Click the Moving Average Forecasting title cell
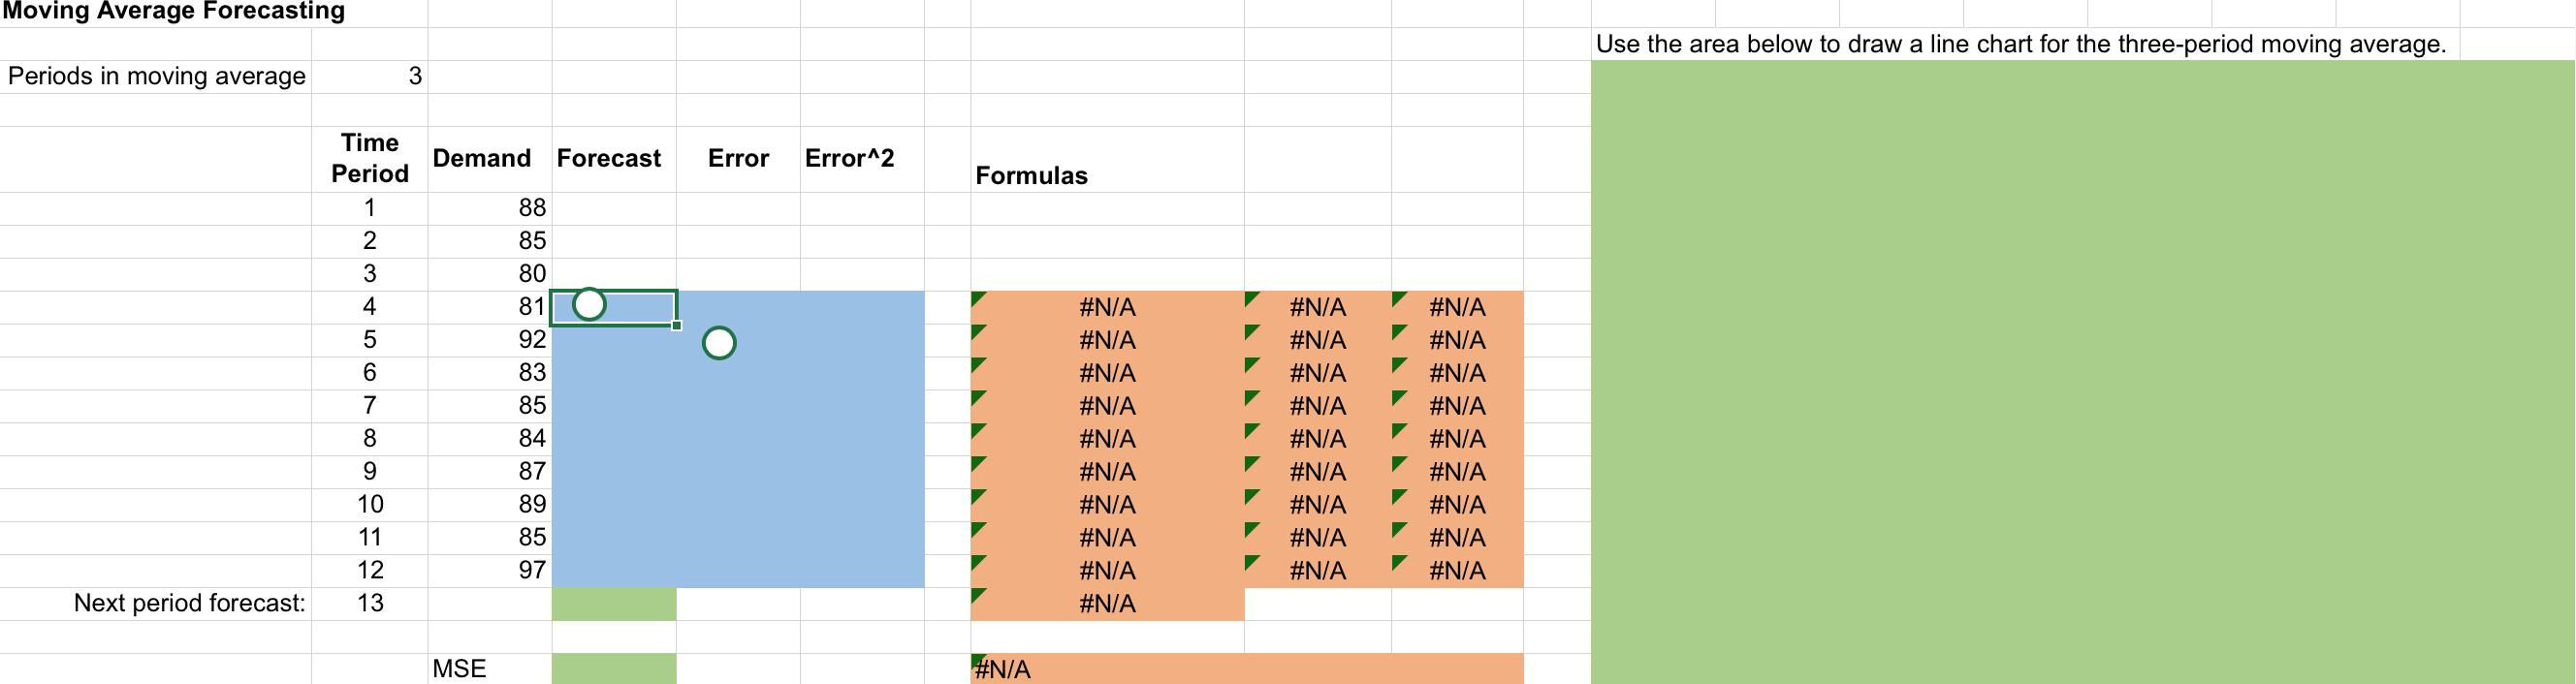 (x=174, y=12)
